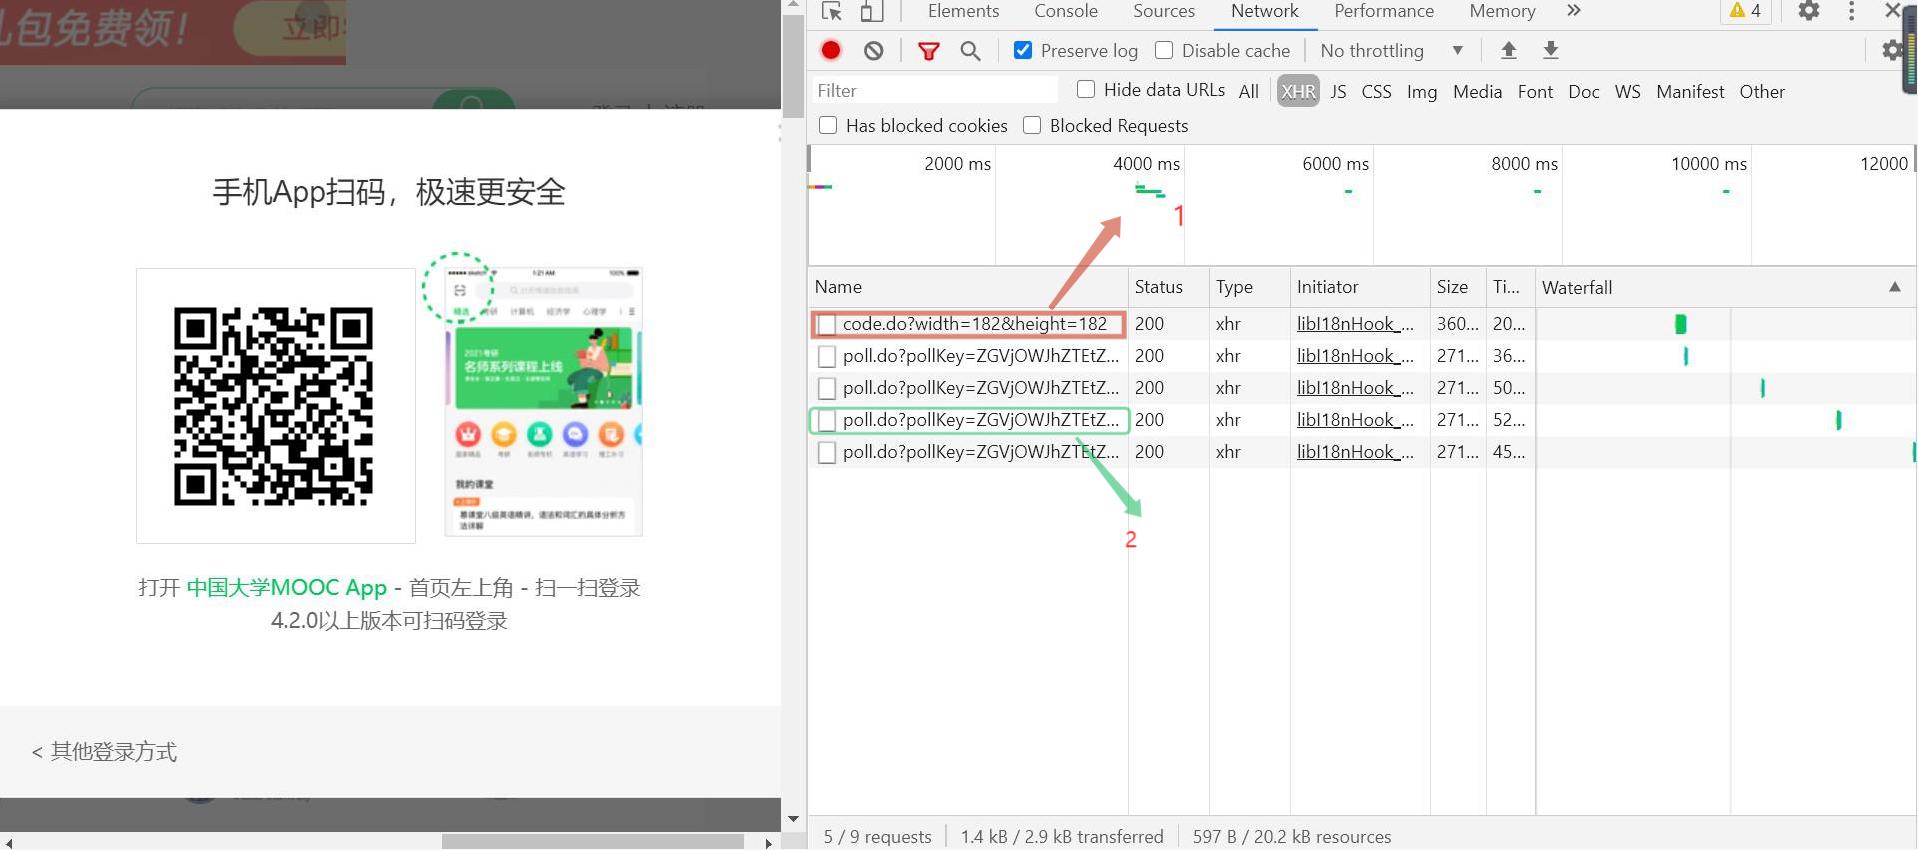Screen dimensions: 1918x850
Task: Export HAR file download icon
Action: pyautogui.click(x=1551, y=50)
